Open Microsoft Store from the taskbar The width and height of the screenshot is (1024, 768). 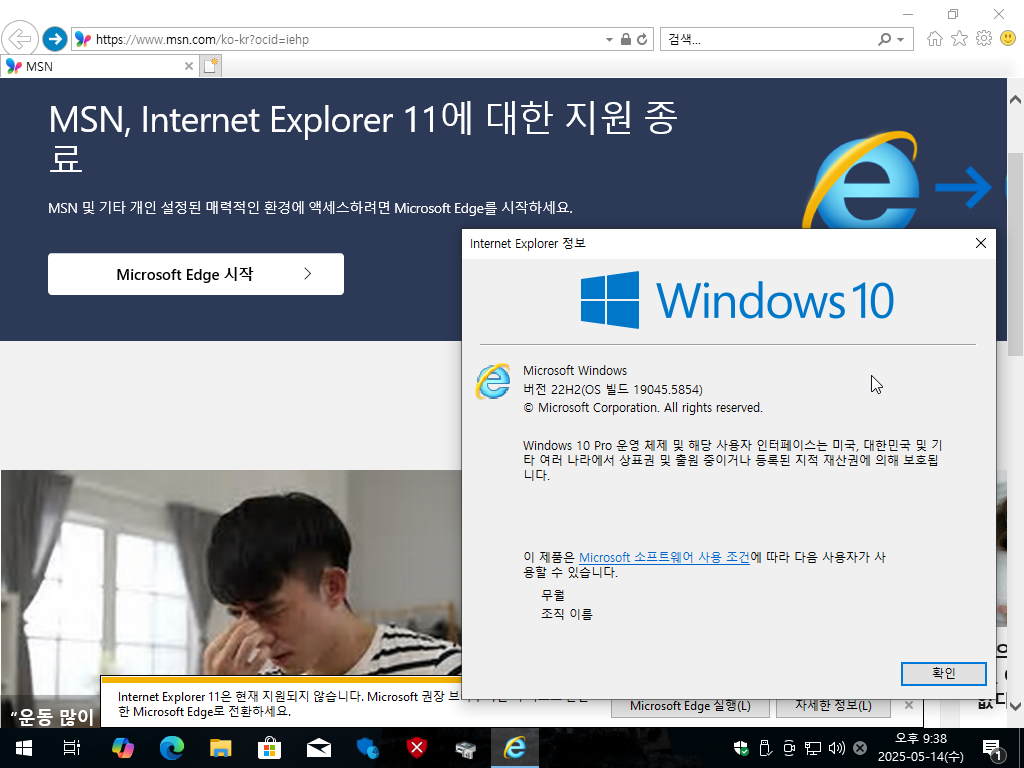[x=269, y=748]
